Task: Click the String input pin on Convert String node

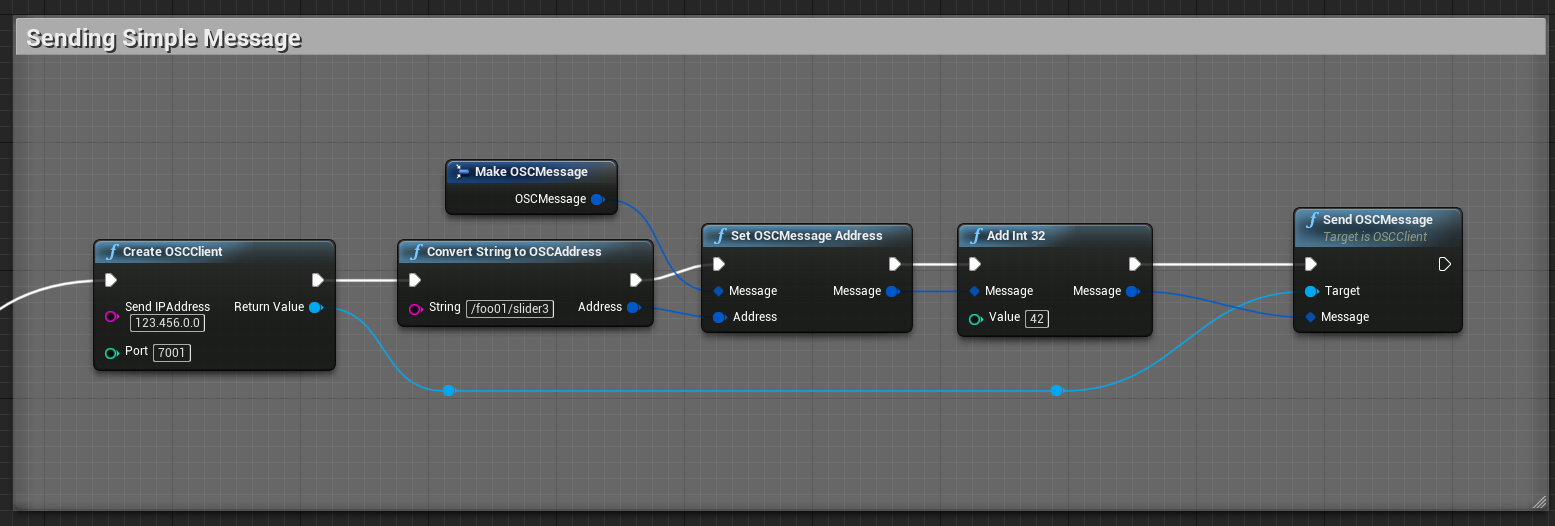Action: point(415,308)
